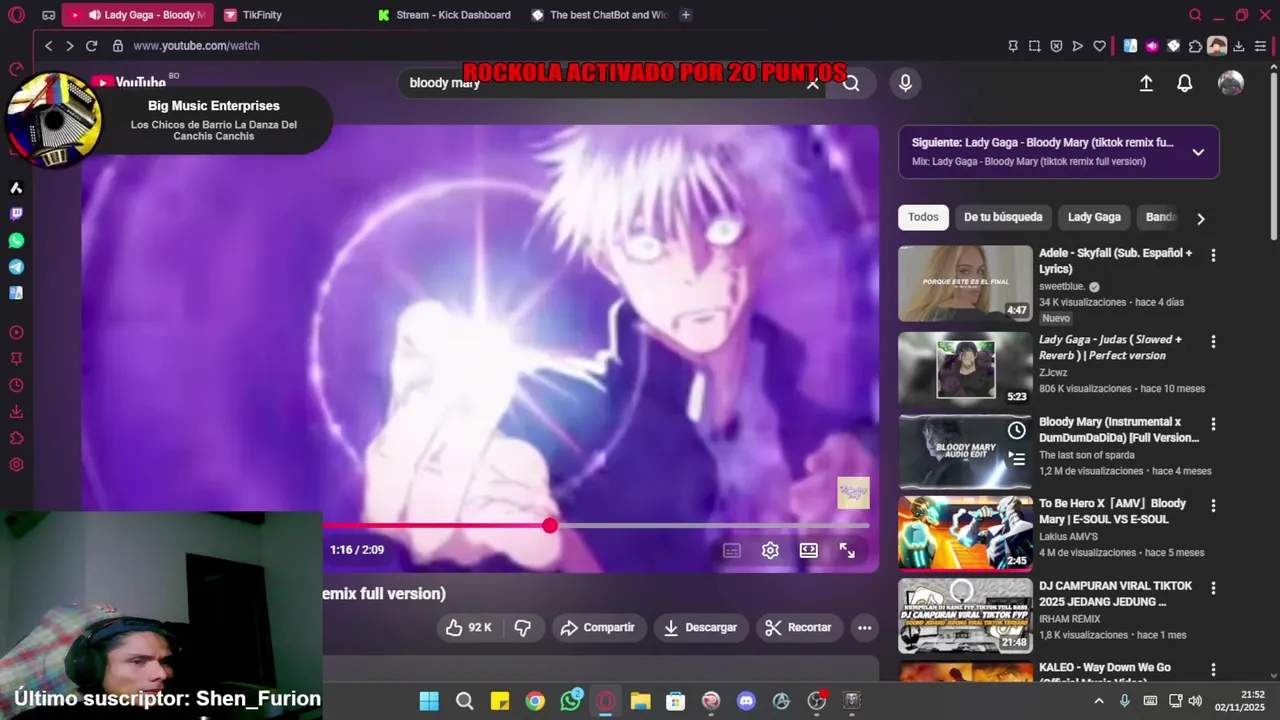Click the padlock site info icon
1280x720 pixels.
(x=118, y=46)
